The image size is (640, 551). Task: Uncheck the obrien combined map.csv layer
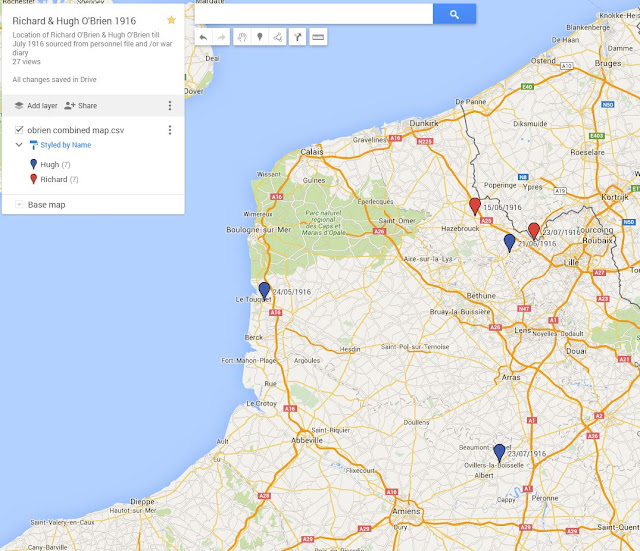tap(19, 130)
